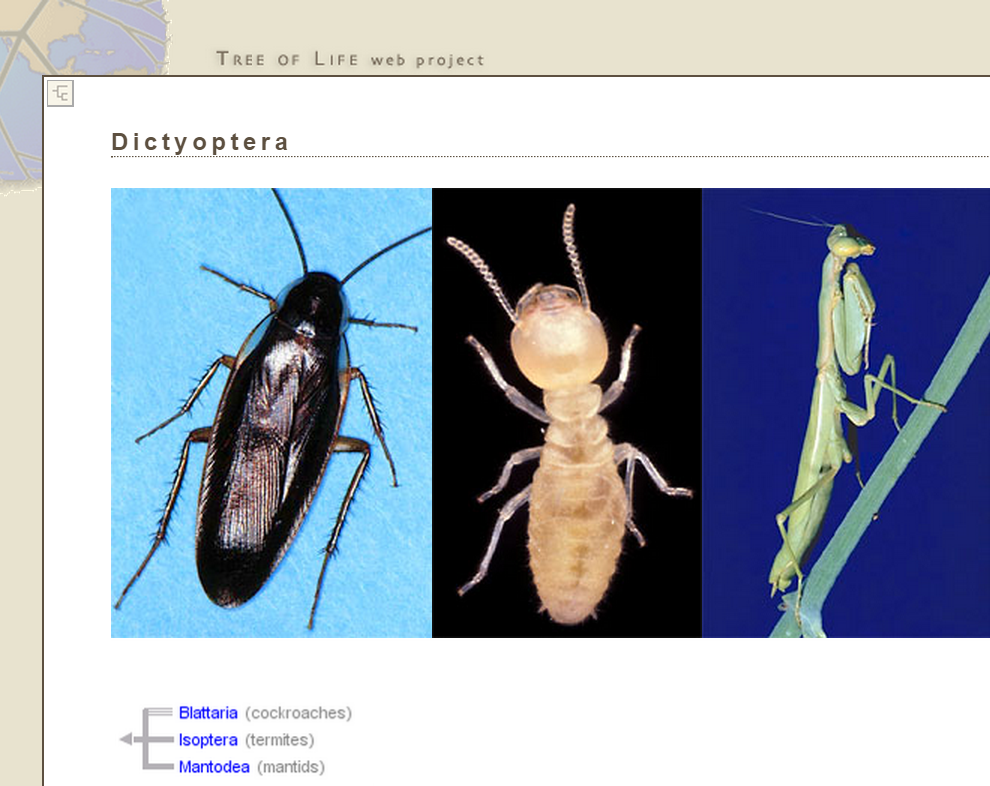Click the Dictyoptera page heading

200,142
